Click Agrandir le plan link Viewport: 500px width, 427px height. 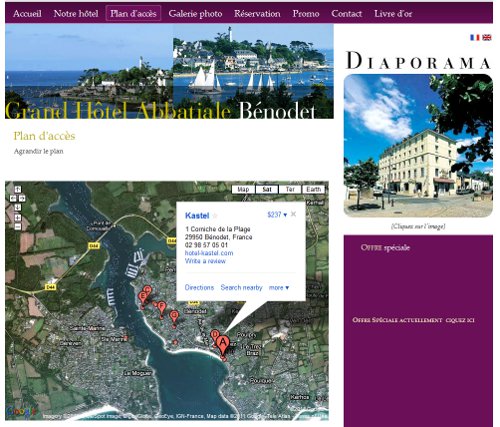pos(39,151)
